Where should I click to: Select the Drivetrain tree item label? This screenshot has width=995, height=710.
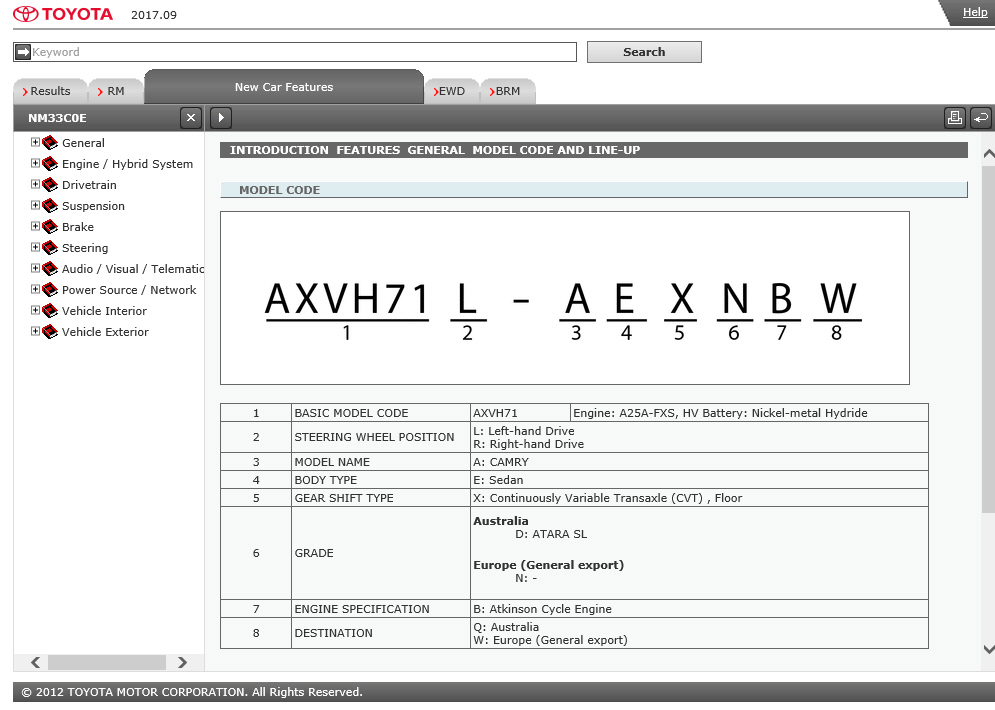pos(89,185)
